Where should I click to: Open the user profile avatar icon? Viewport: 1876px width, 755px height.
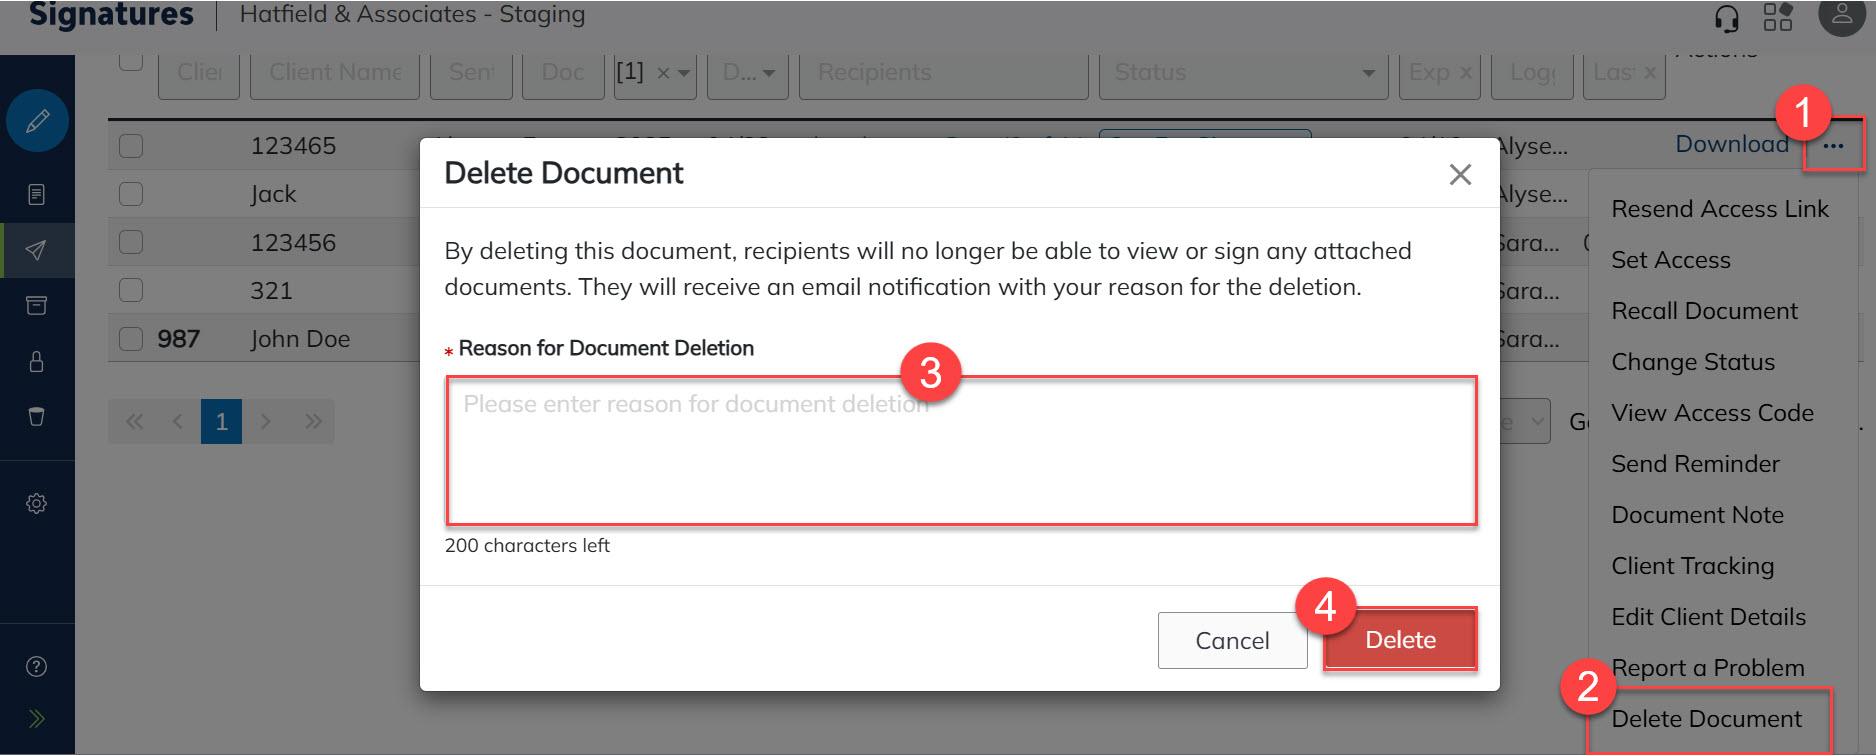pyautogui.click(x=1841, y=16)
